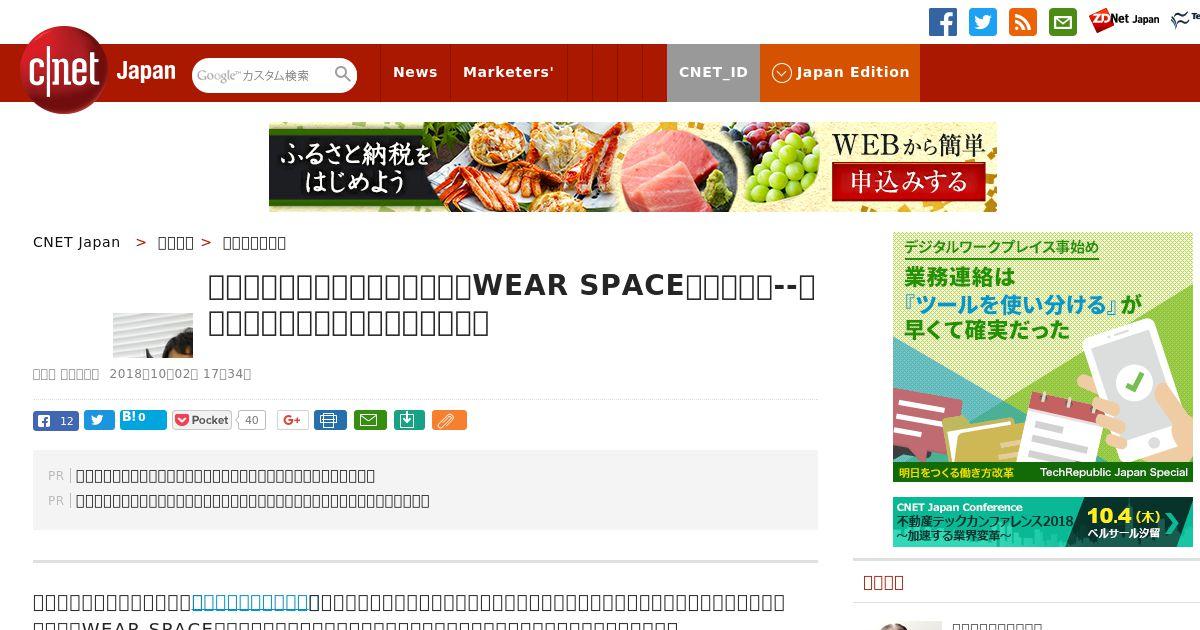Click the teal download-arrow icon

[409, 420]
